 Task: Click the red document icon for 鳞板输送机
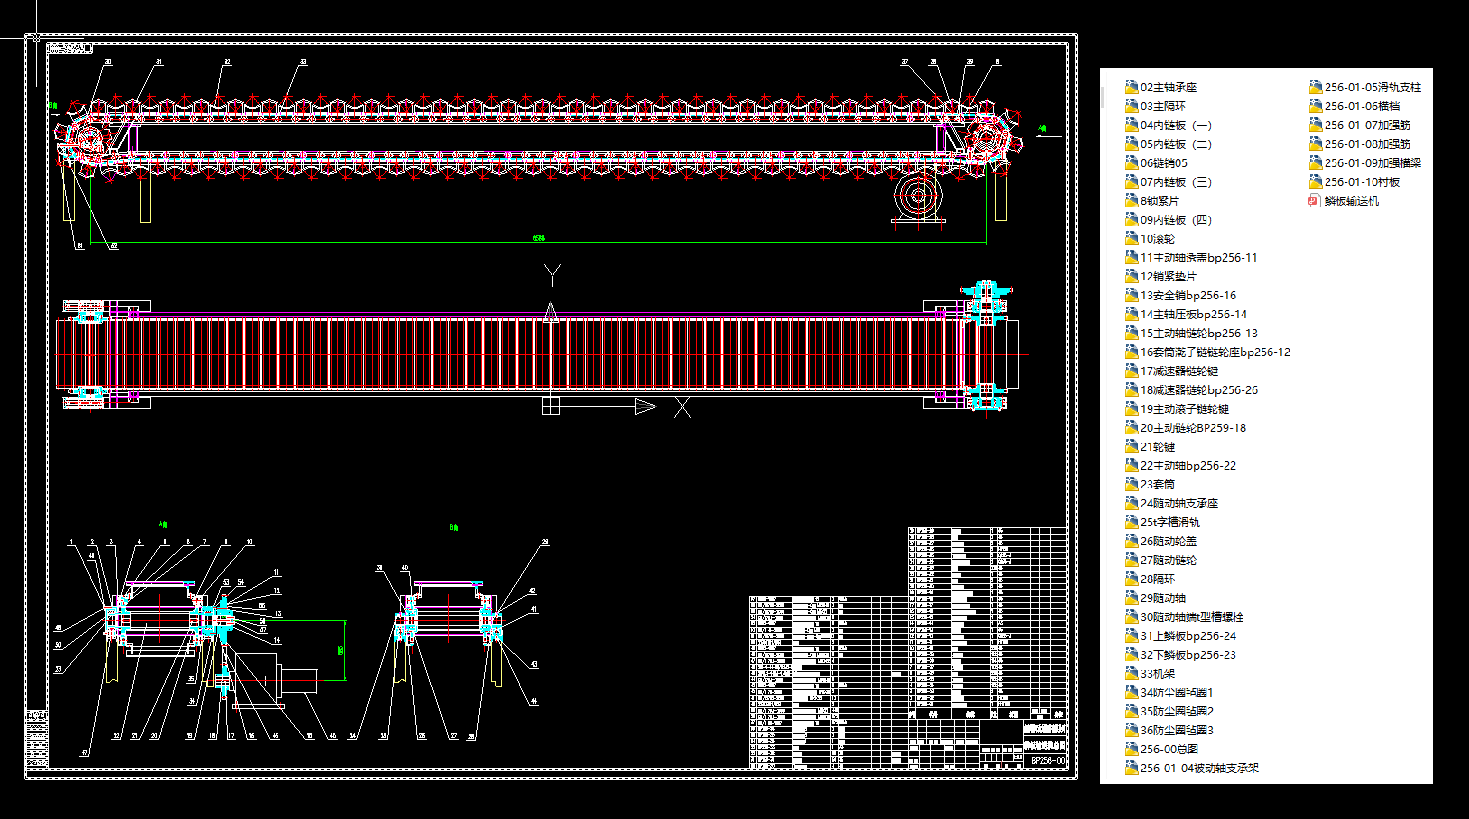[x=1315, y=201]
